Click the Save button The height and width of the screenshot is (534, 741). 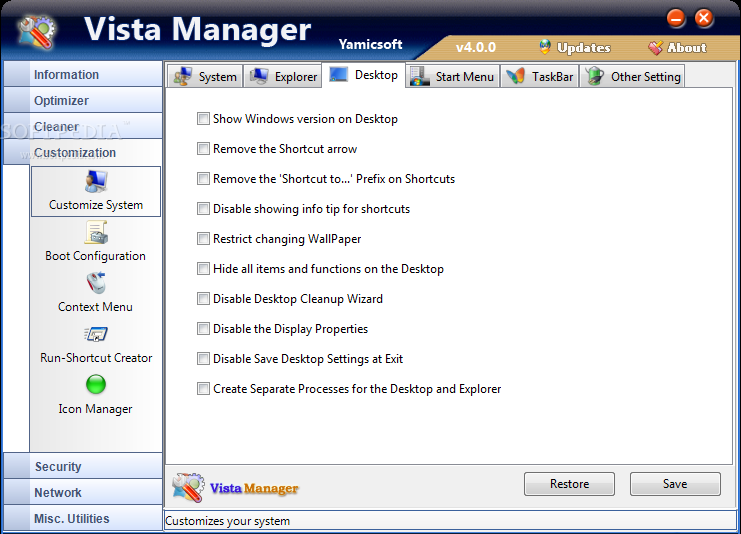pos(675,484)
